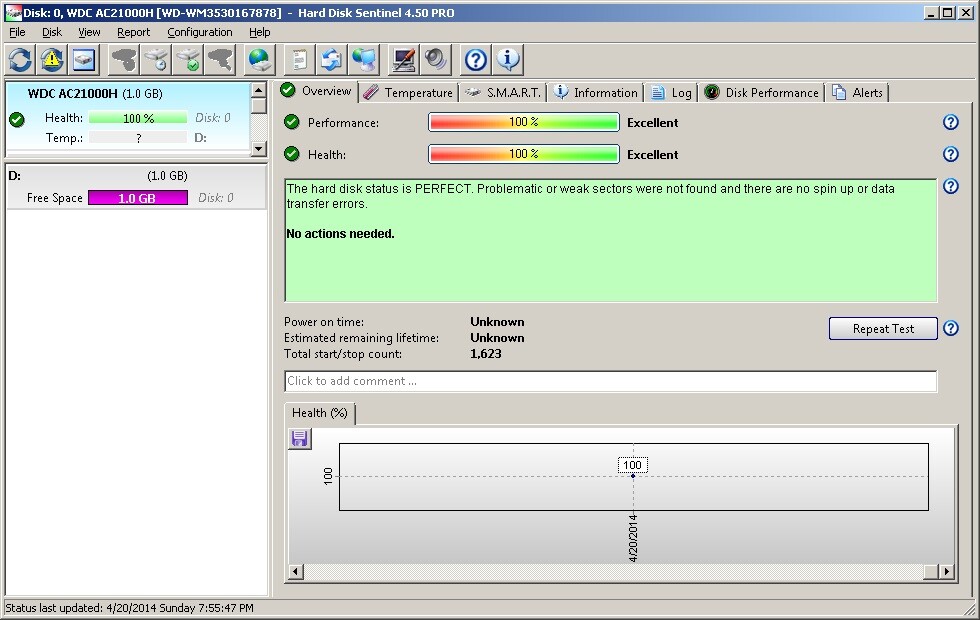980x620 pixels.
Task: Click the first grayed-out disk test icon
Action: (124, 60)
